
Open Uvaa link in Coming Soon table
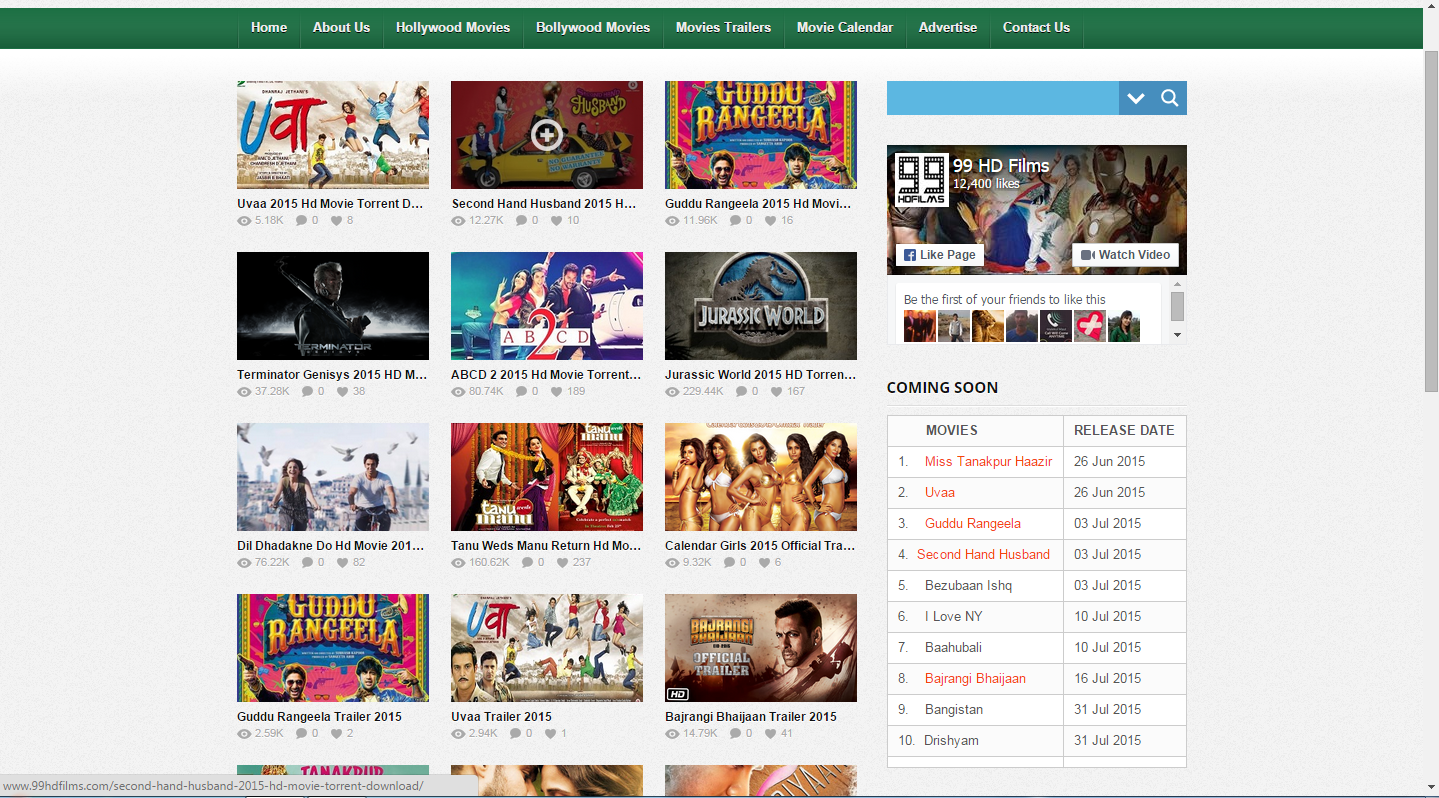(x=940, y=493)
